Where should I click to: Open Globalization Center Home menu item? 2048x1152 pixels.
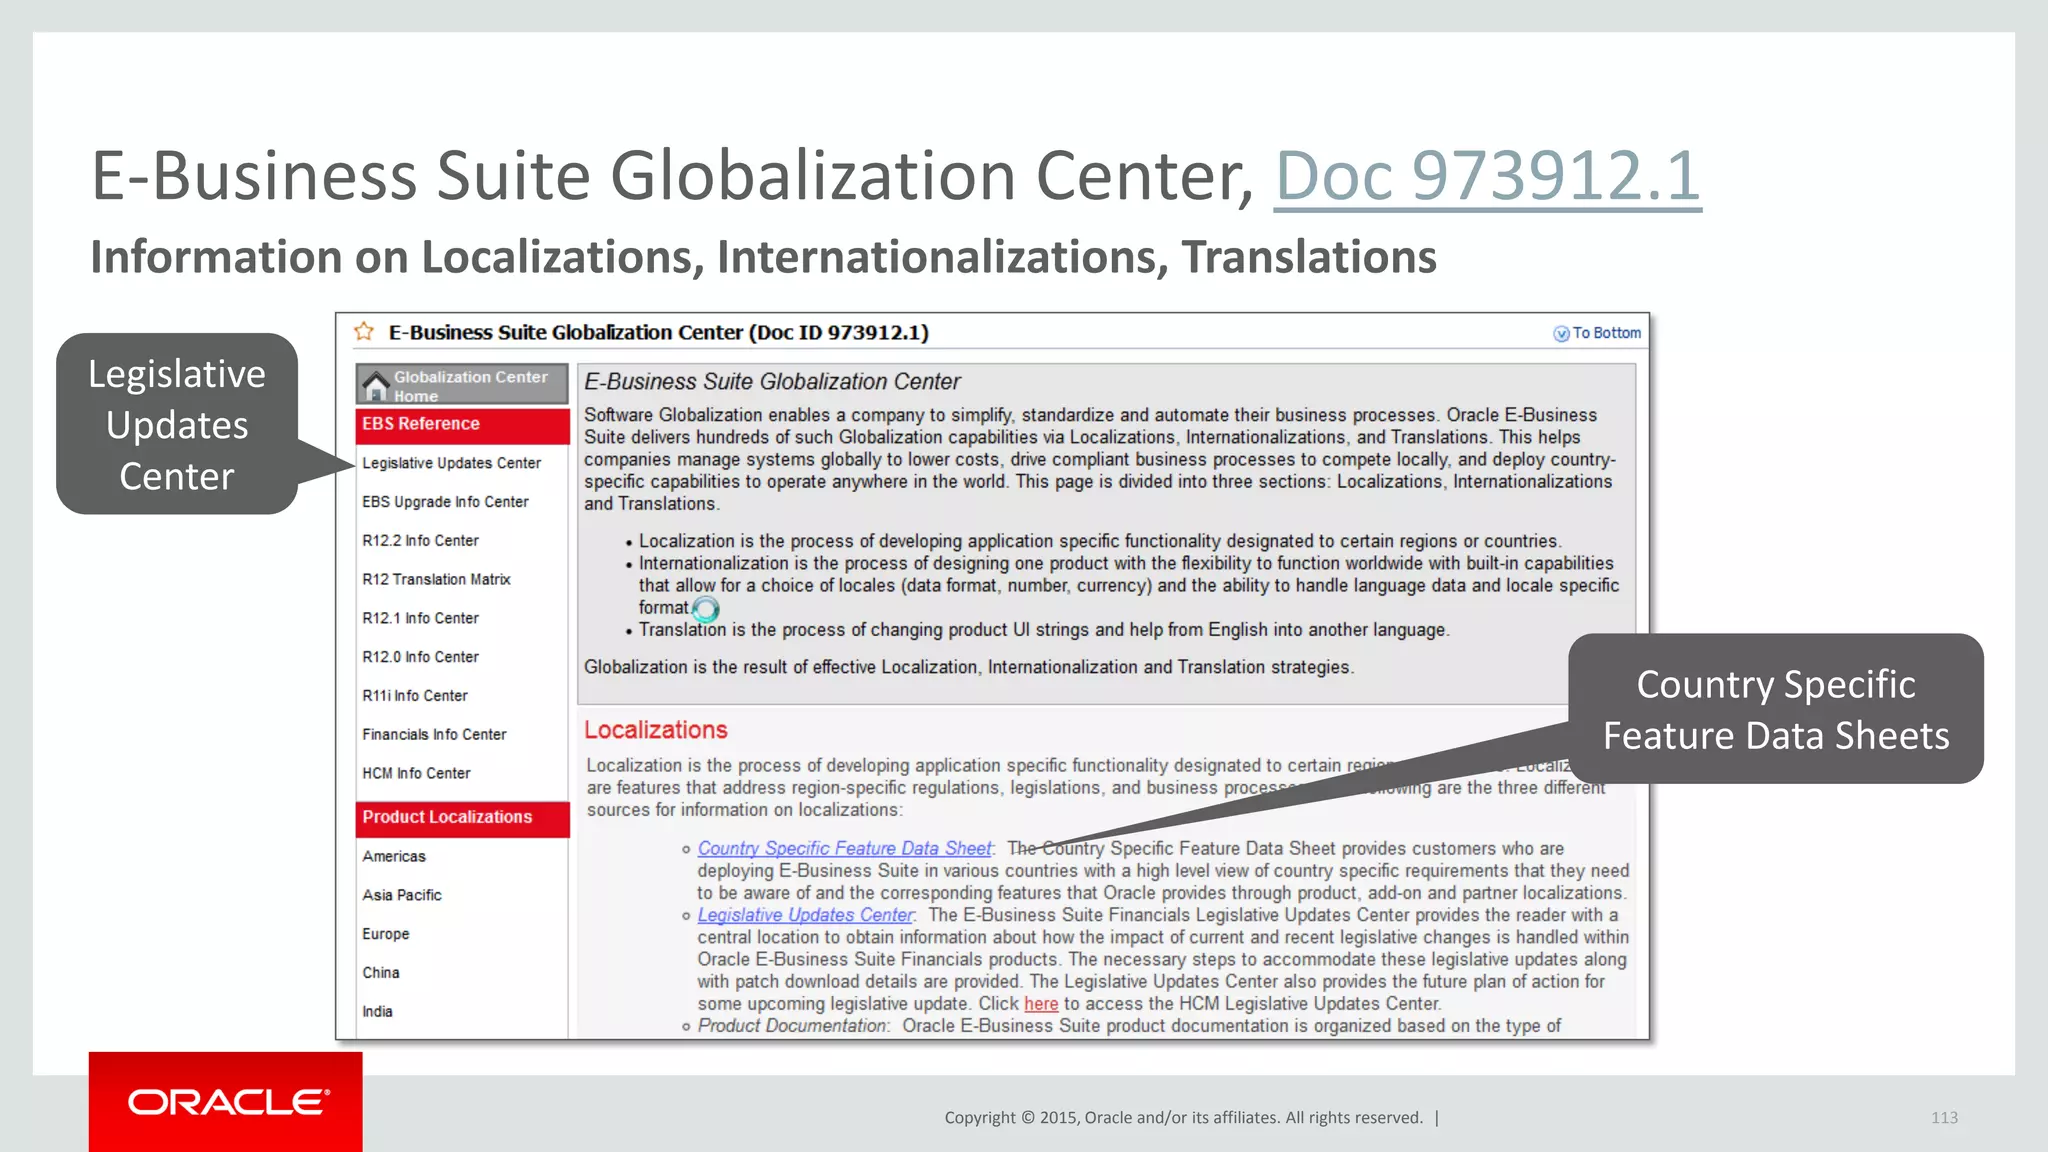462,384
